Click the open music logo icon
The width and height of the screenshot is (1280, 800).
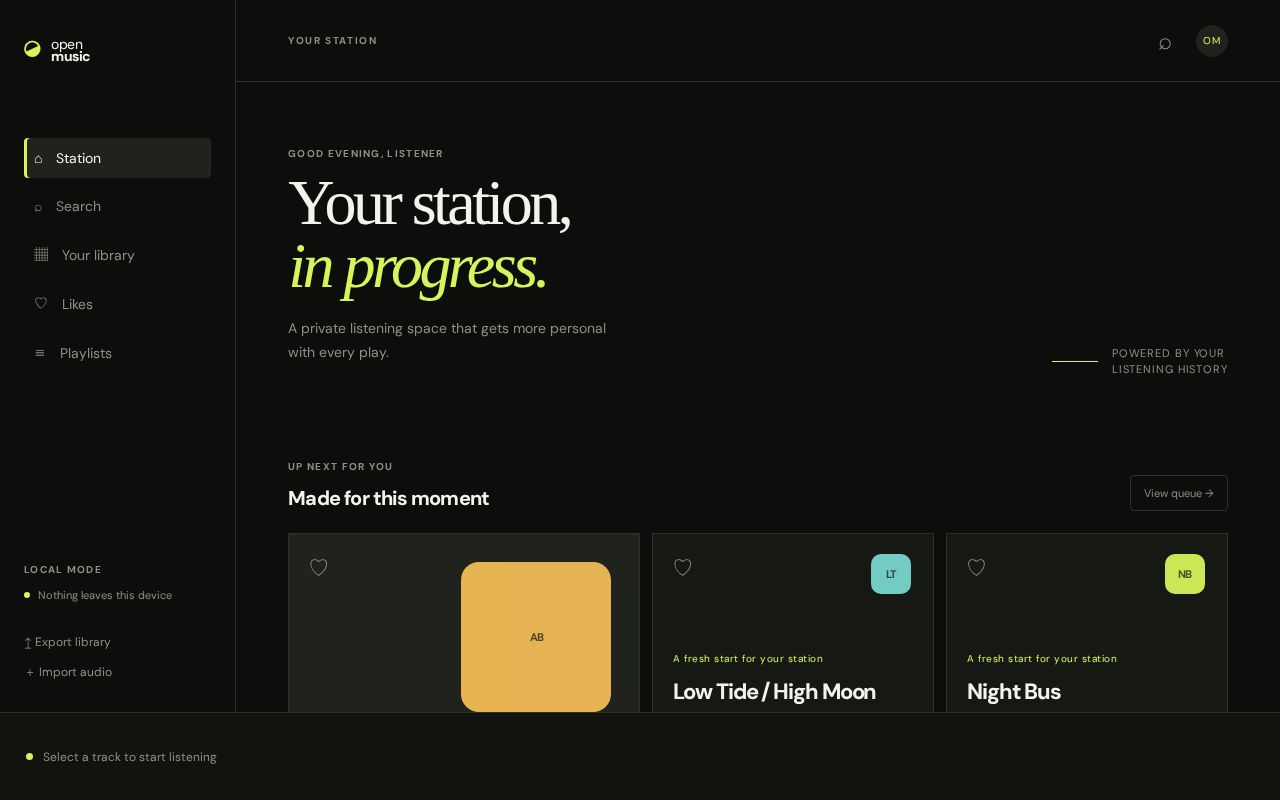32,49
